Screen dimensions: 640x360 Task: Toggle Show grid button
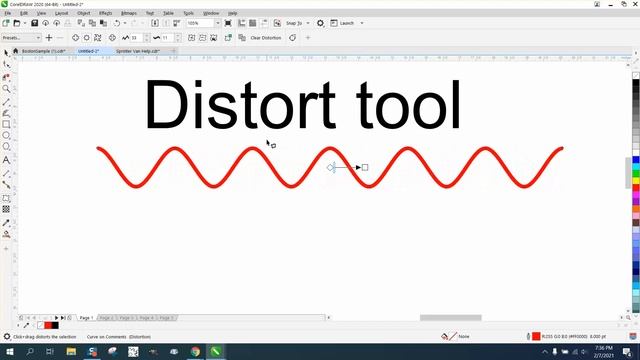(x=253, y=23)
